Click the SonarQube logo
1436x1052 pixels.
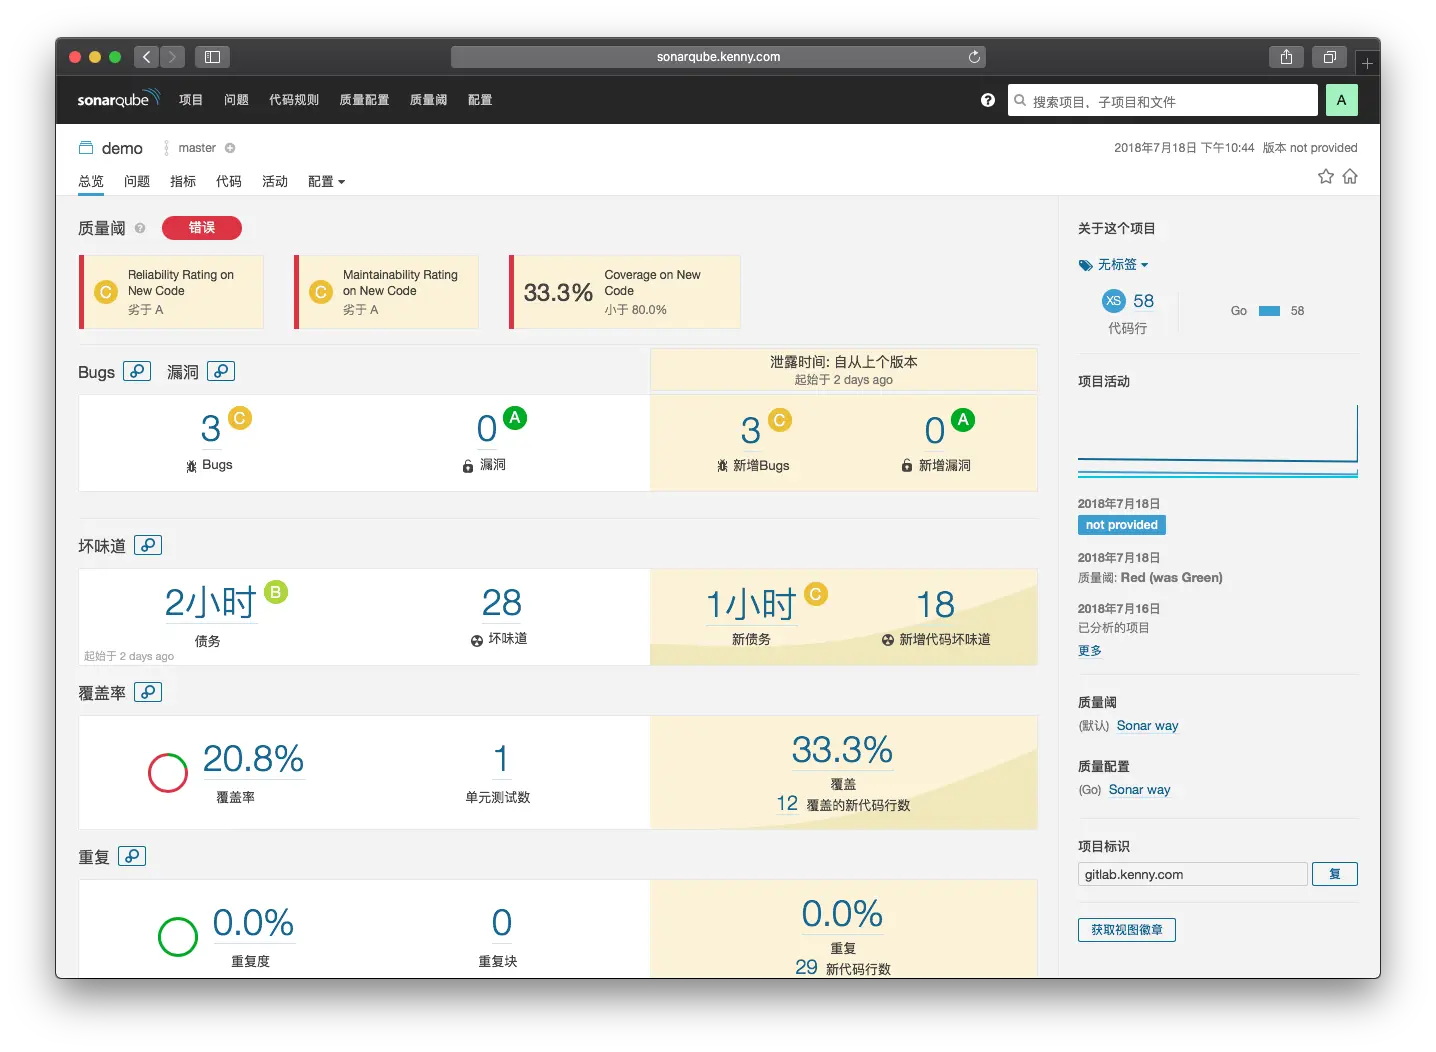tap(118, 99)
